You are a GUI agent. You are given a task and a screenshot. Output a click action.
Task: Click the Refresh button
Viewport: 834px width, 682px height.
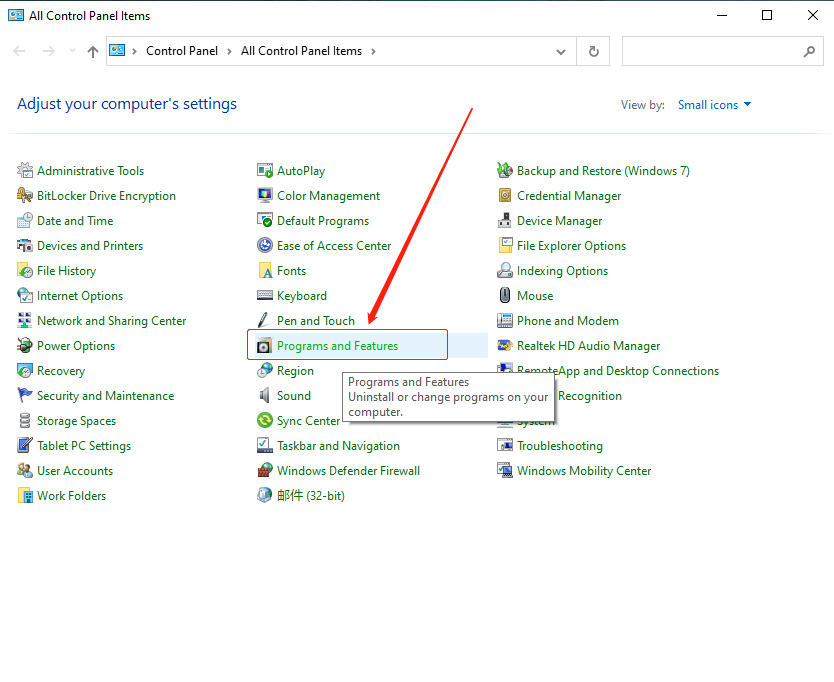[x=594, y=52]
